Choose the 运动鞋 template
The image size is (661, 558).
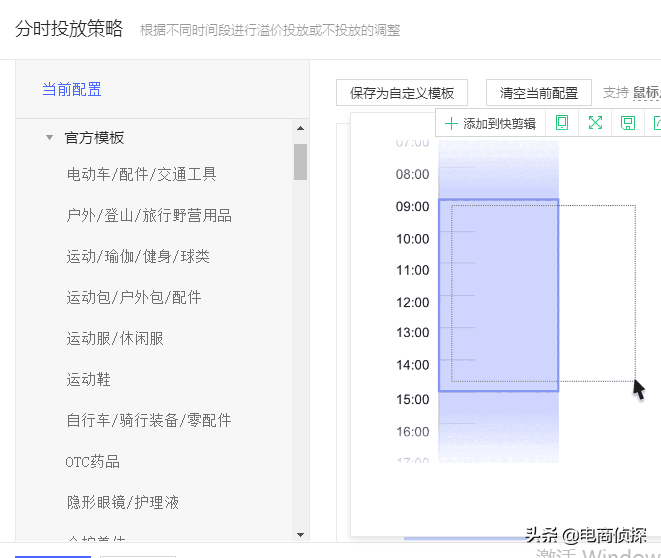(x=89, y=379)
